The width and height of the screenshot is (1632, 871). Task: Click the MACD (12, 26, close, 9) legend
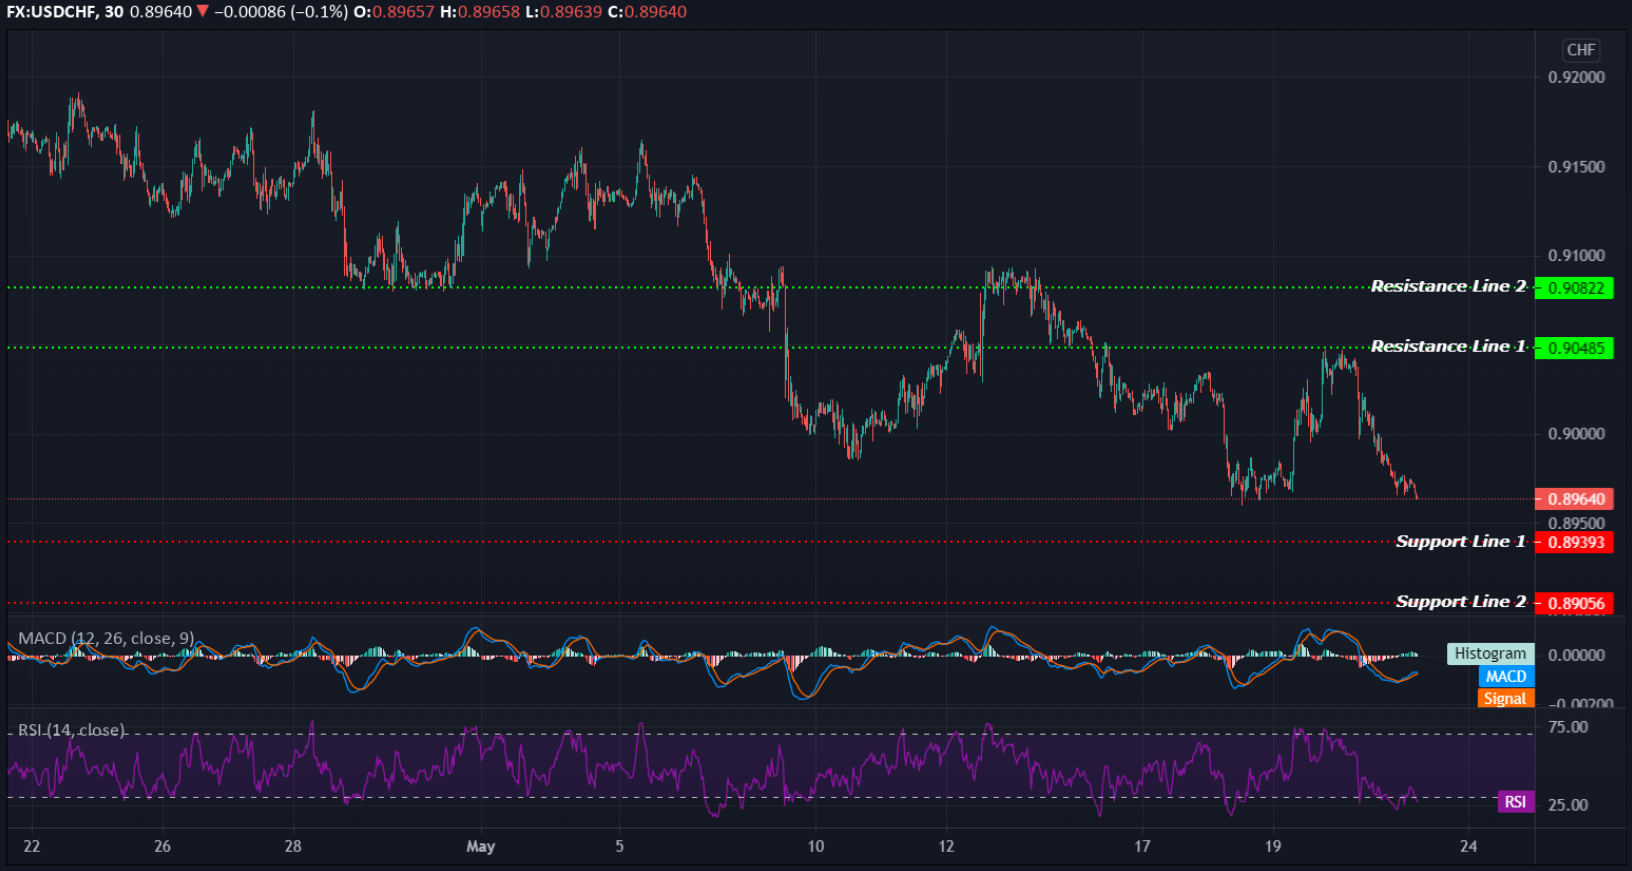(106, 638)
